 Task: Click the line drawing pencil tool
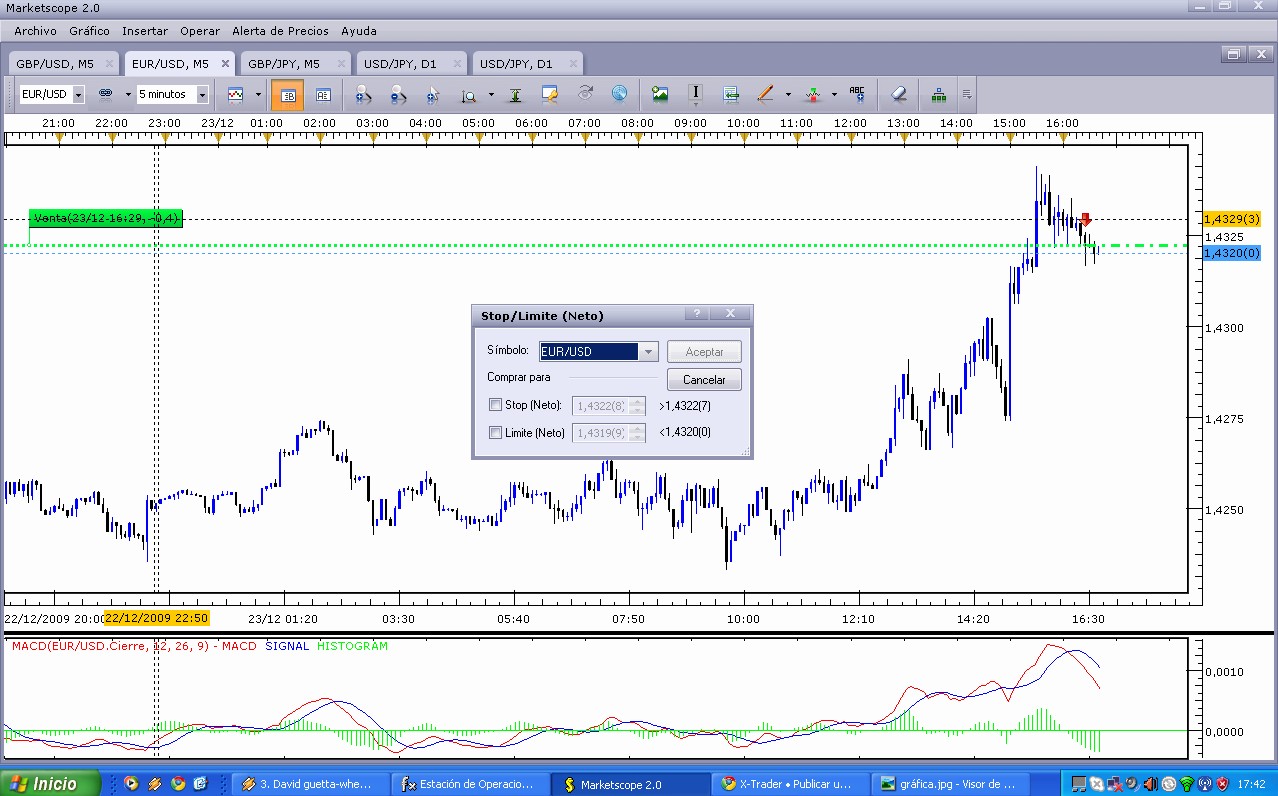pyautogui.click(x=765, y=94)
